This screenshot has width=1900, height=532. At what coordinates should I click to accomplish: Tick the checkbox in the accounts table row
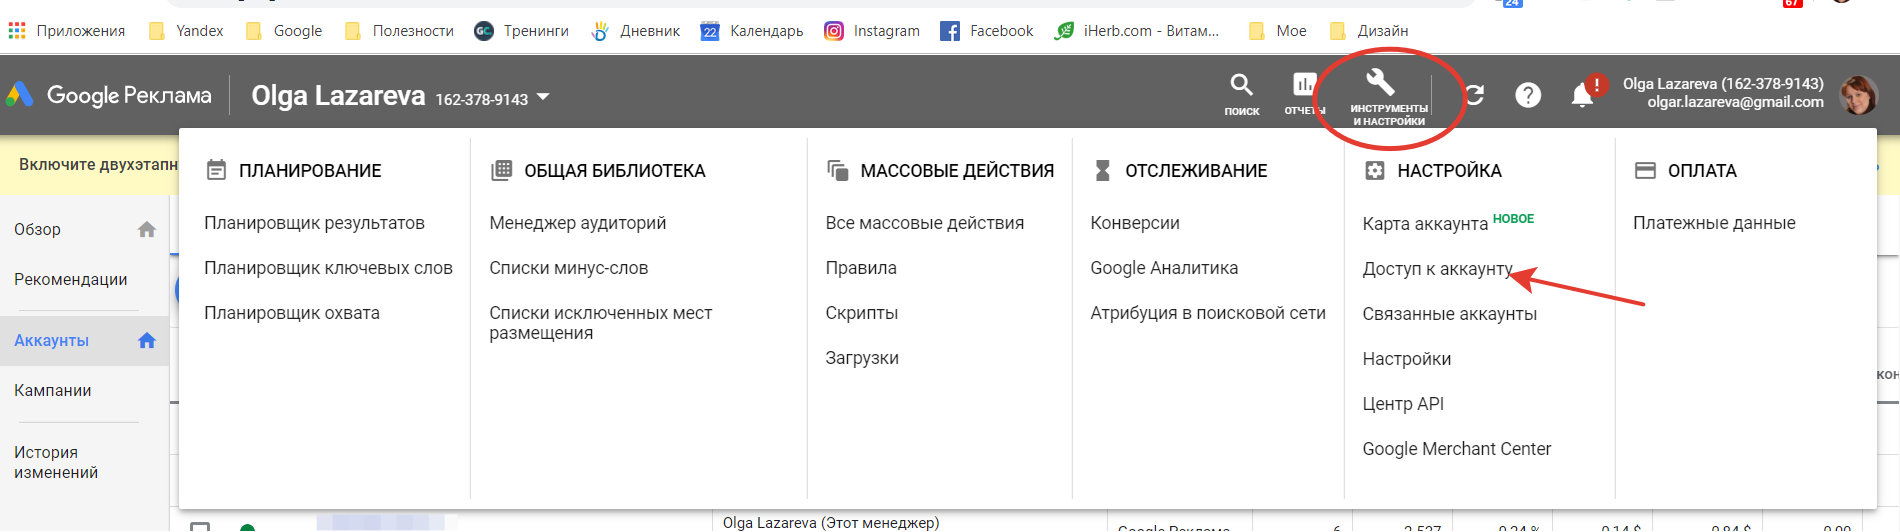coord(200,526)
